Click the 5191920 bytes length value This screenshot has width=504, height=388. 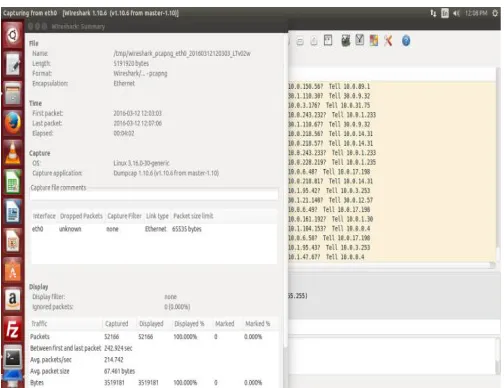coord(131,63)
